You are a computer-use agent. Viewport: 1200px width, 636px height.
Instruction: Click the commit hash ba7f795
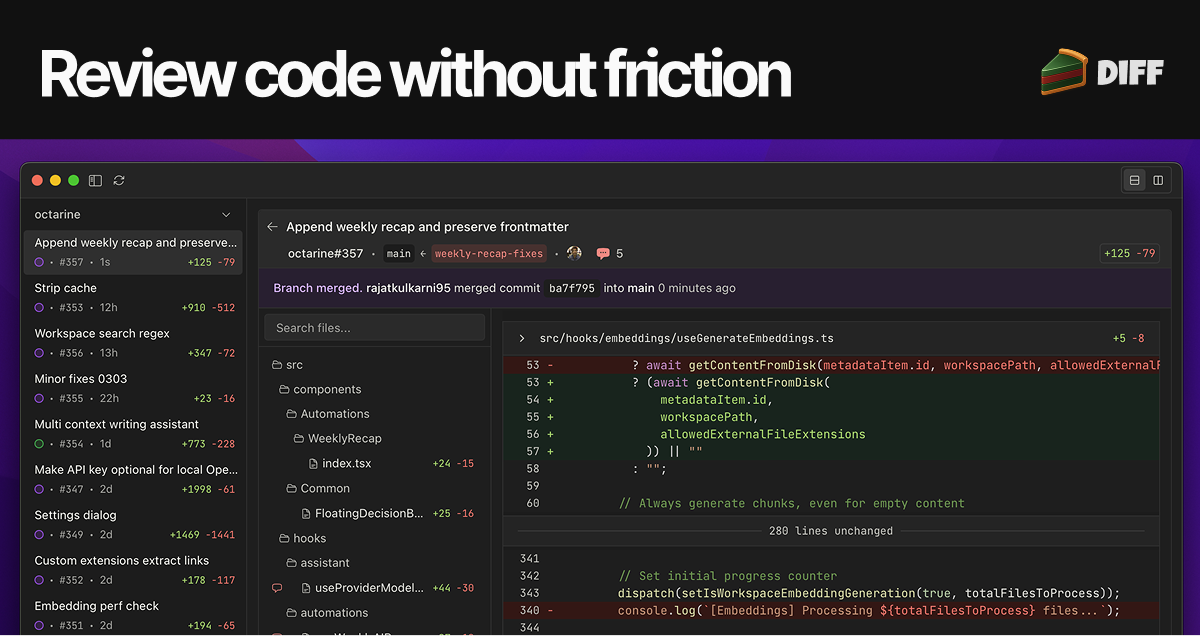(x=572, y=288)
